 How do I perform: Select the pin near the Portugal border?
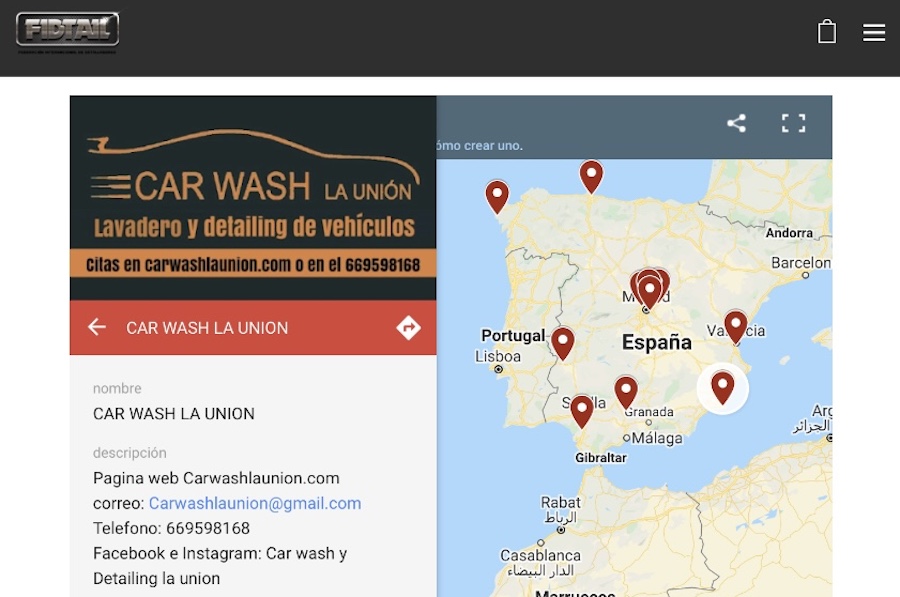pos(563,341)
